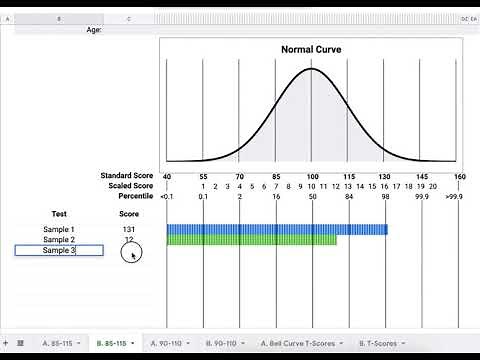Click the Scaled Score row label
The image size is (480, 360).
[131, 186]
